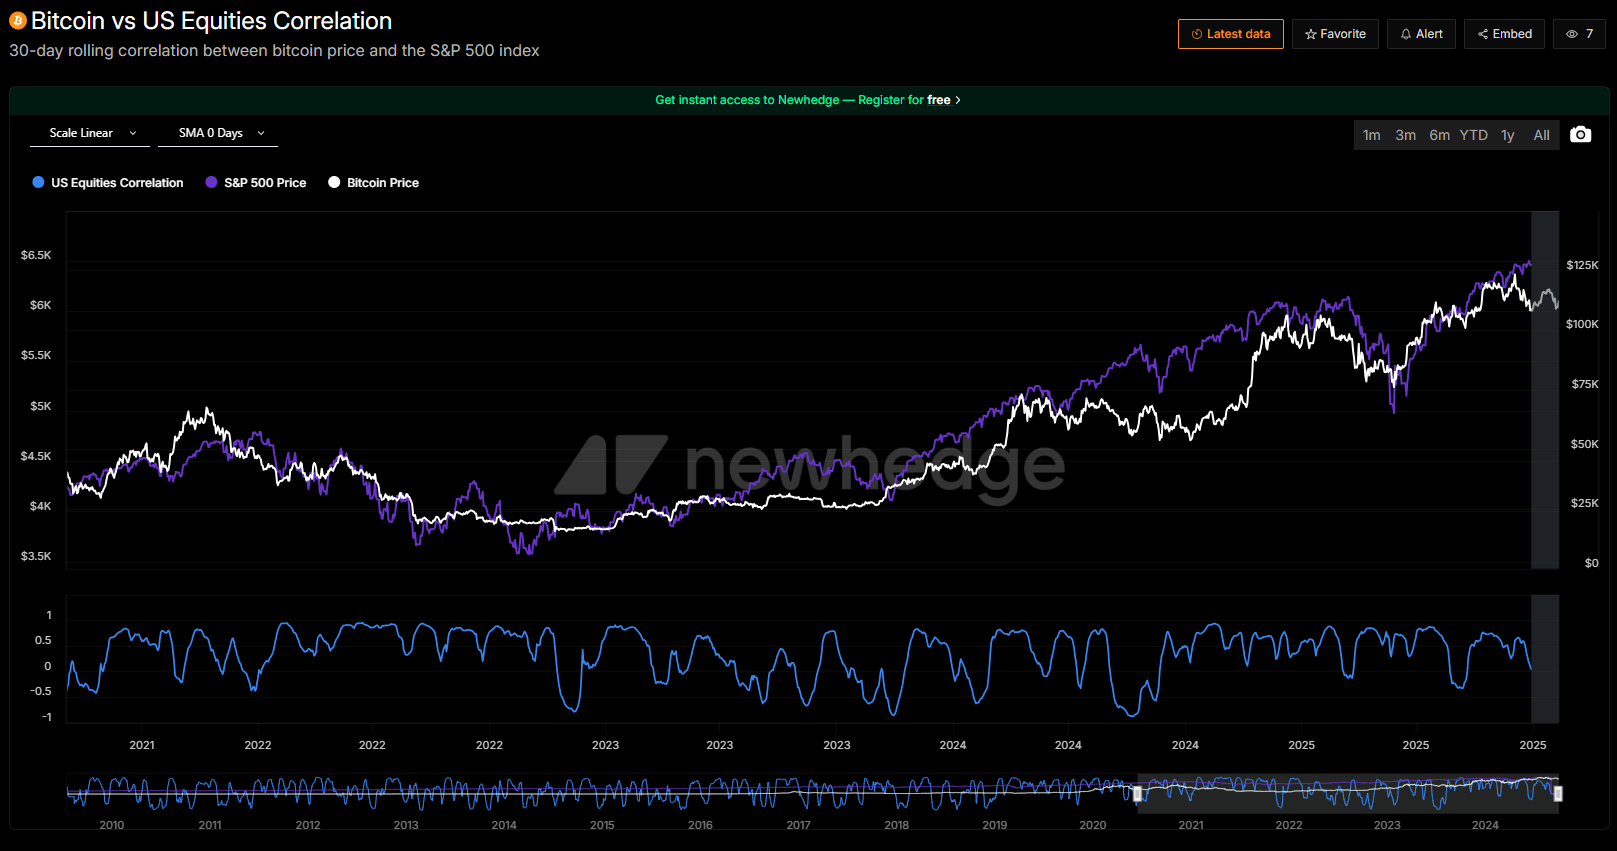Take a chart snapshot with camera icon
Image resolution: width=1617 pixels, height=851 pixels.
tap(1580, 135)
